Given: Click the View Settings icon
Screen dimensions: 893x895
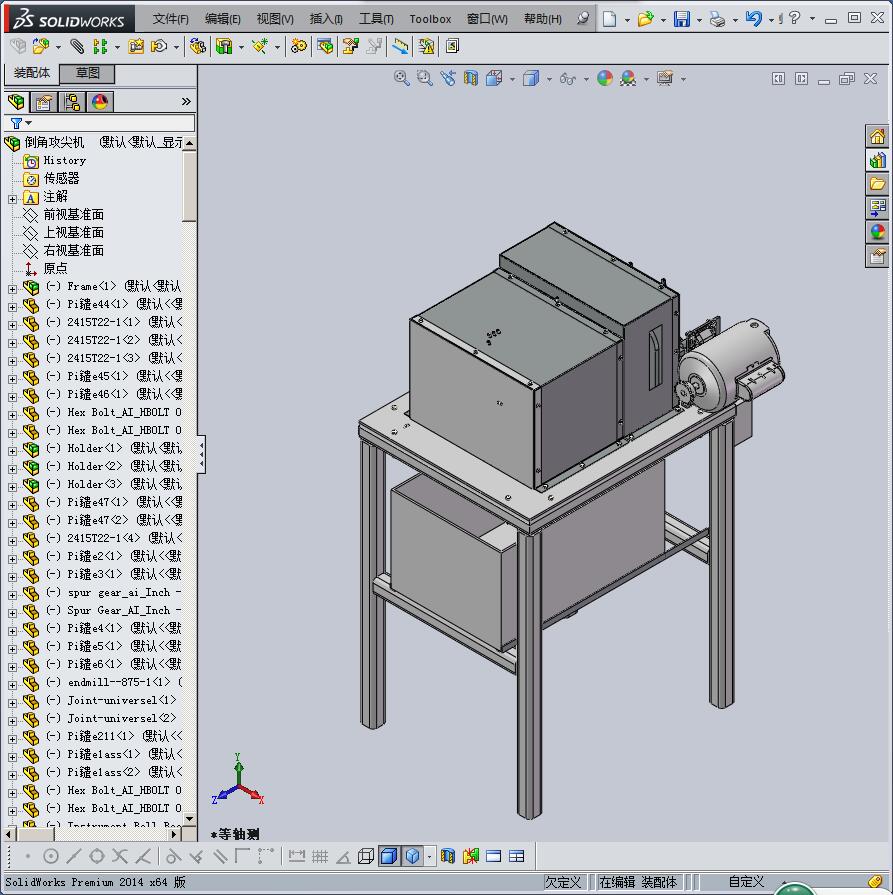Looking at the screenshot, I should [x=665, y=78].
